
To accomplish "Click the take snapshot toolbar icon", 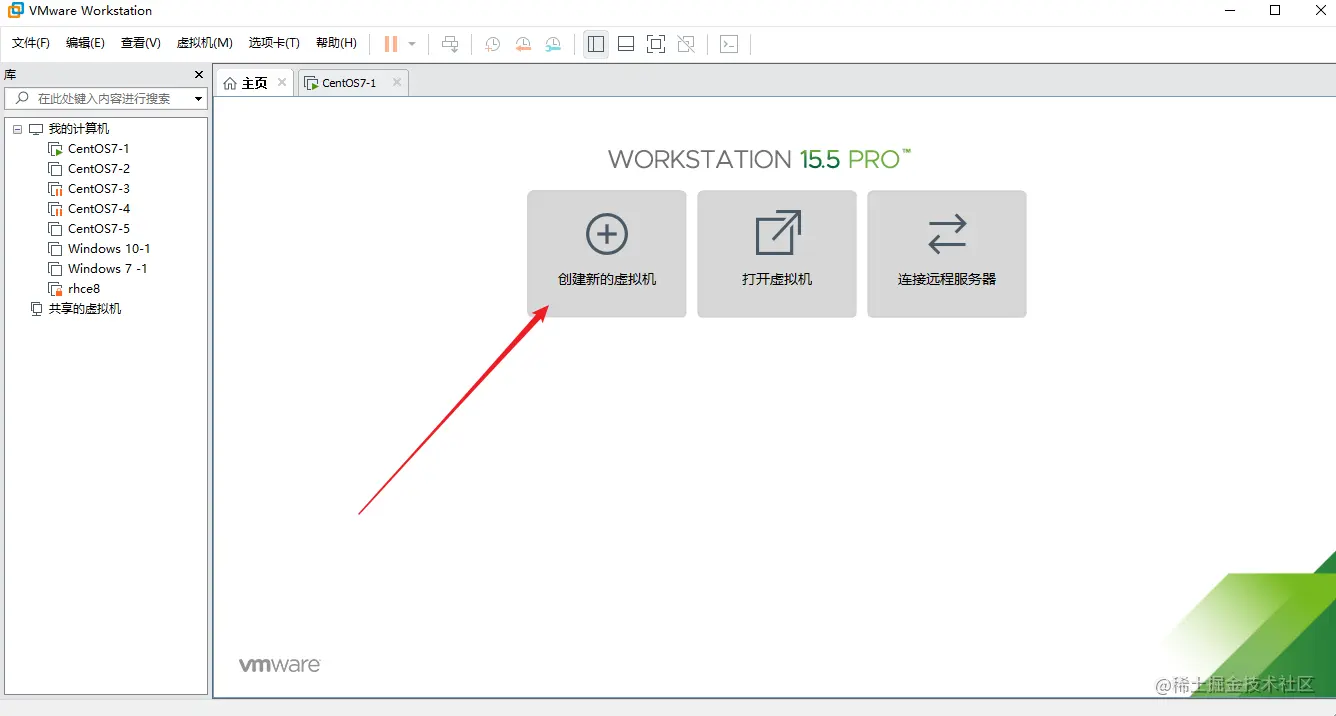I will coord(492,44).
